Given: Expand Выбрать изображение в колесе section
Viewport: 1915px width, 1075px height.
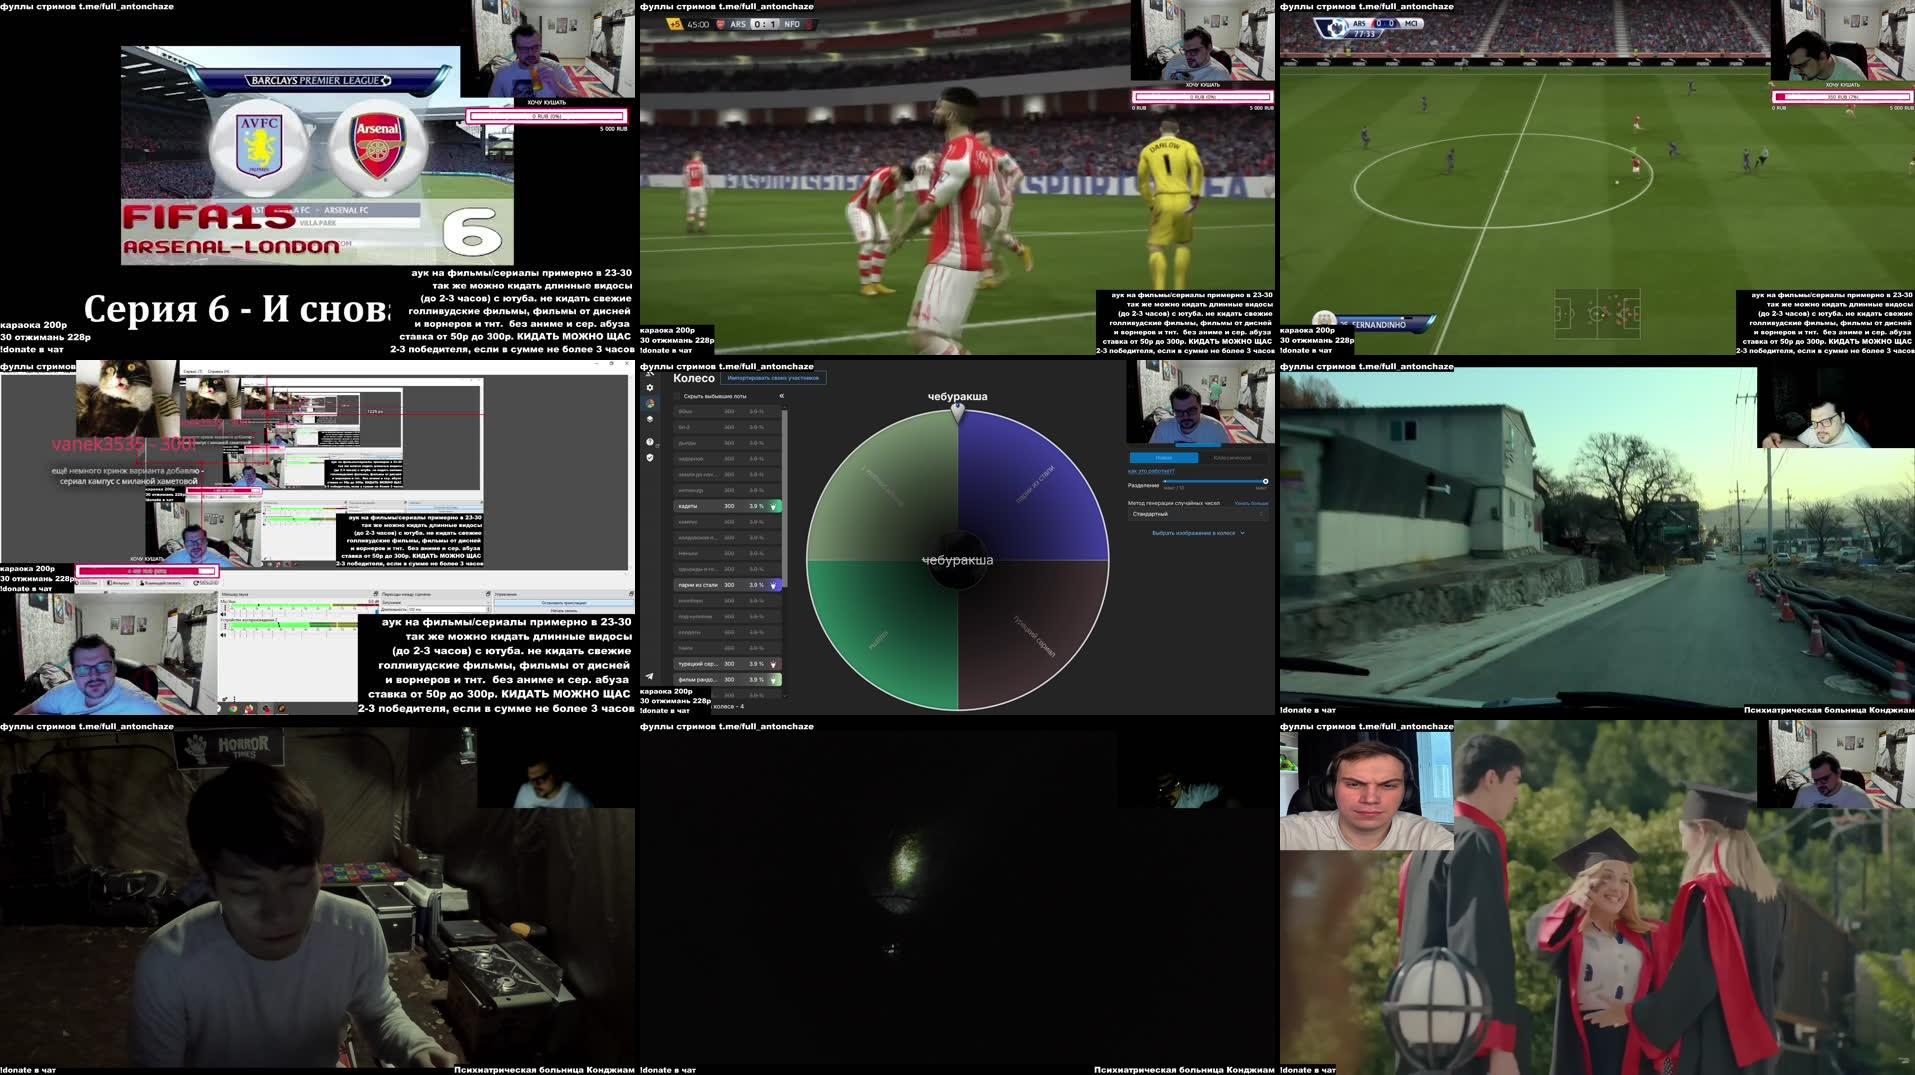Looking at the screenshot, I should (x=1194, y=533).
